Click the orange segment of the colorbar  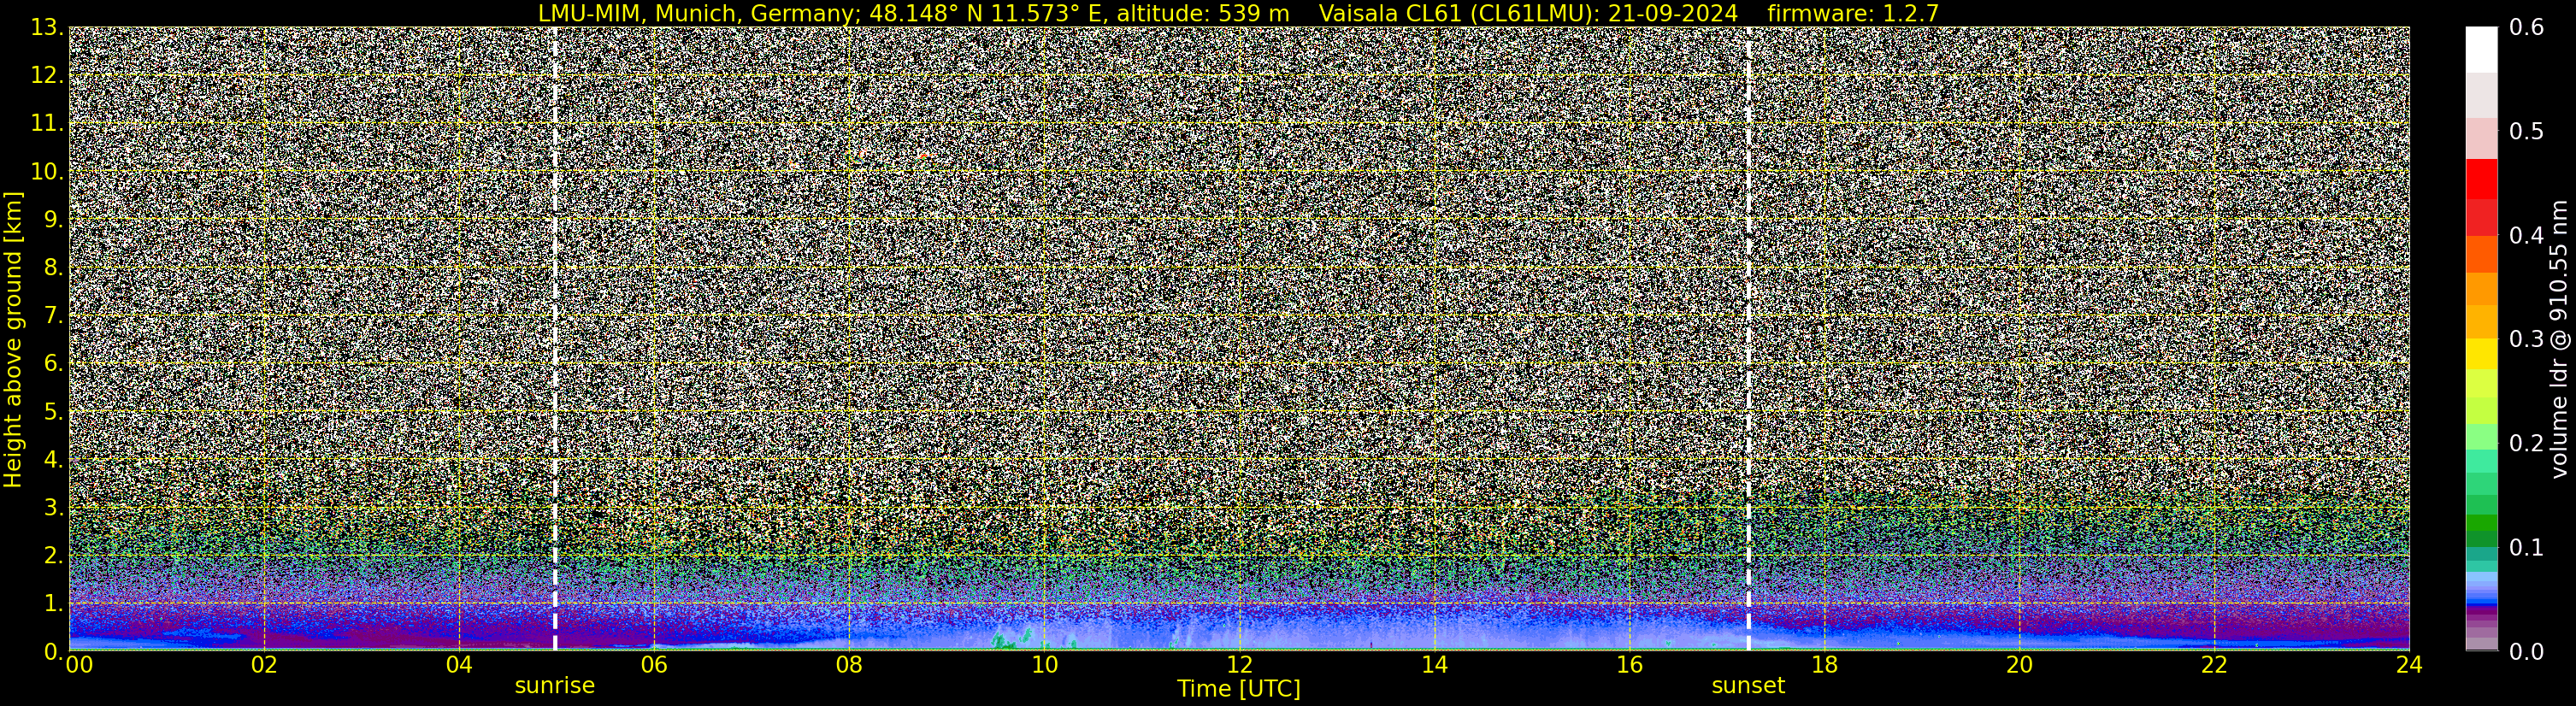(x=2481, y=287)
